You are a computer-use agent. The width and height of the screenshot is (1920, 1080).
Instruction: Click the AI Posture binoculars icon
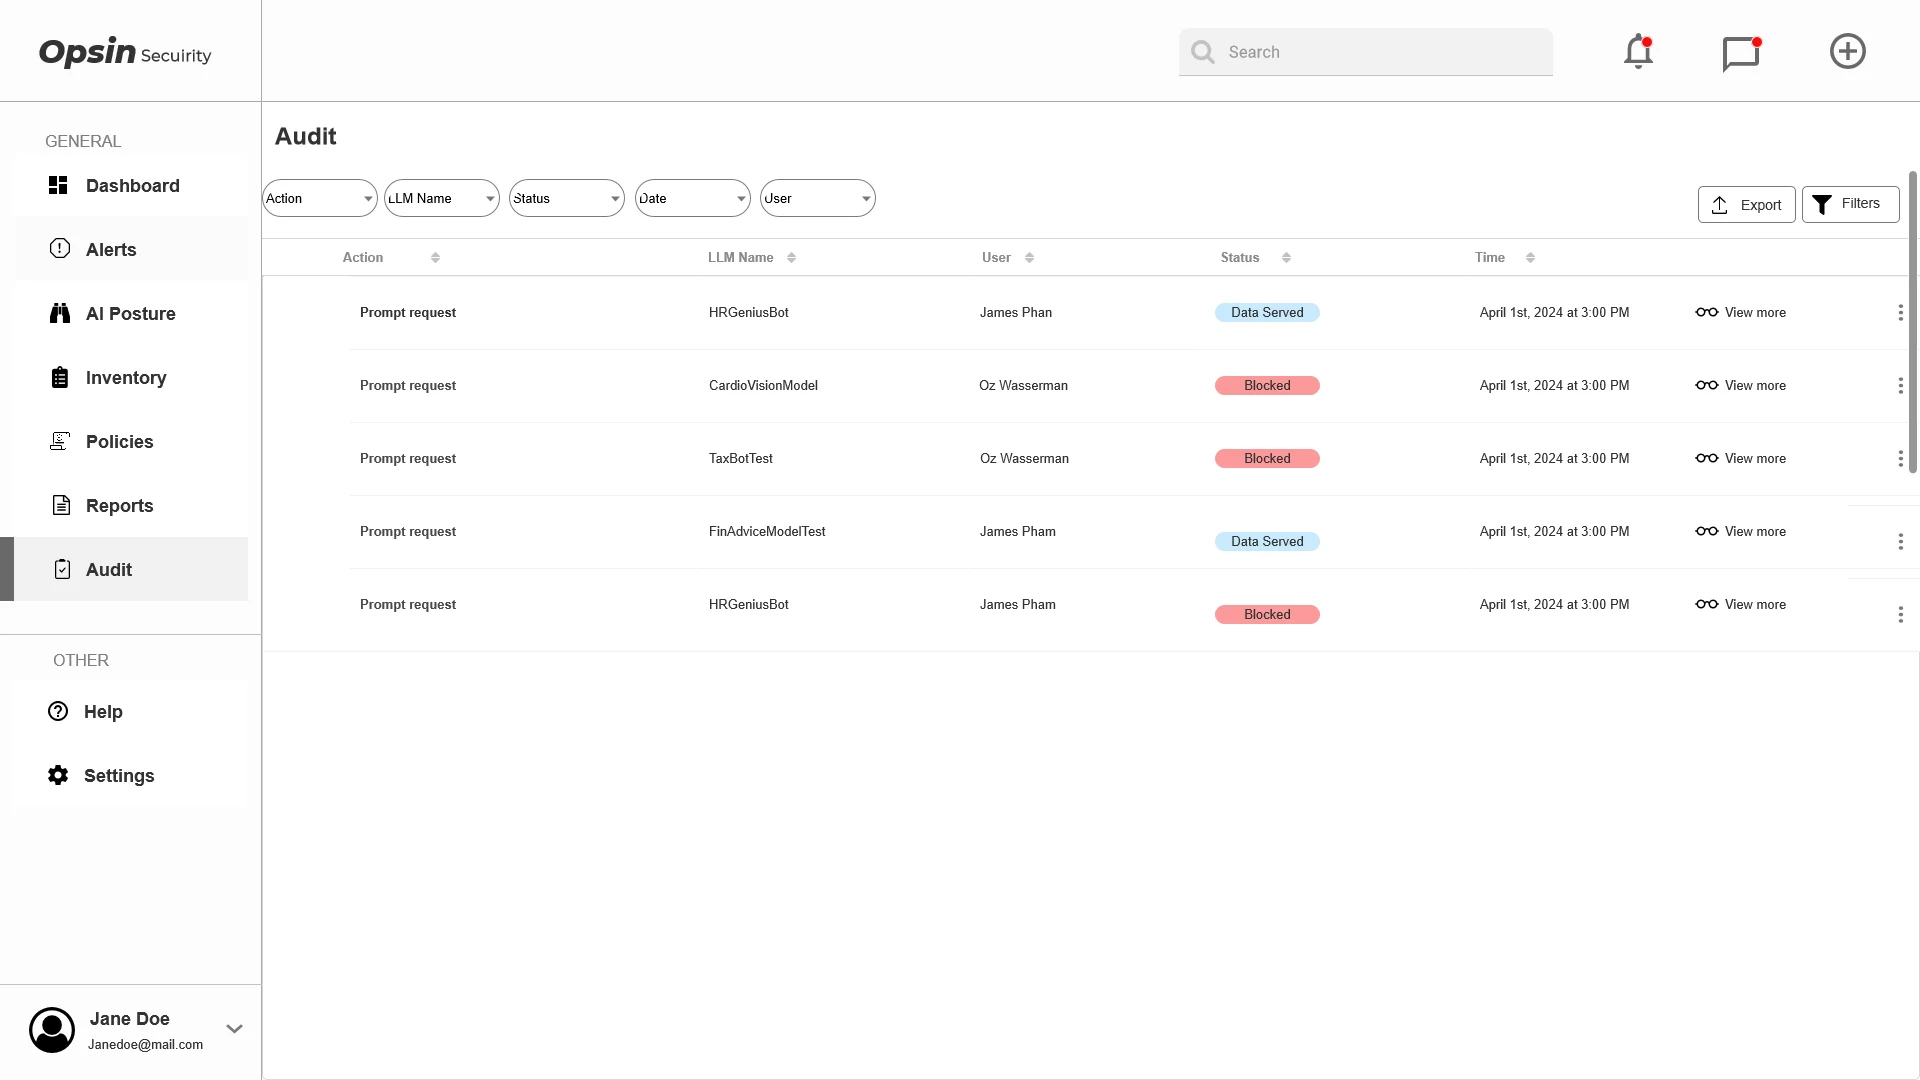(60, 313)
